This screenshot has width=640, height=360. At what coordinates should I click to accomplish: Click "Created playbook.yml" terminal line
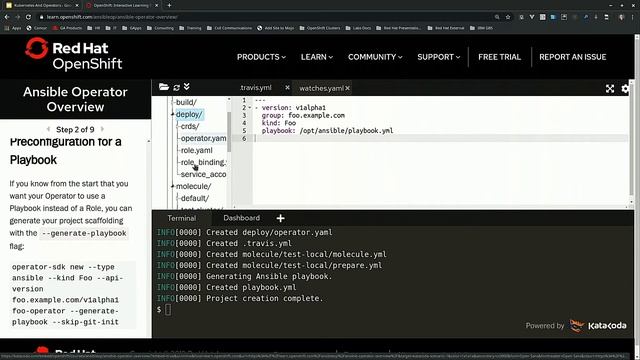pos(227,287)
